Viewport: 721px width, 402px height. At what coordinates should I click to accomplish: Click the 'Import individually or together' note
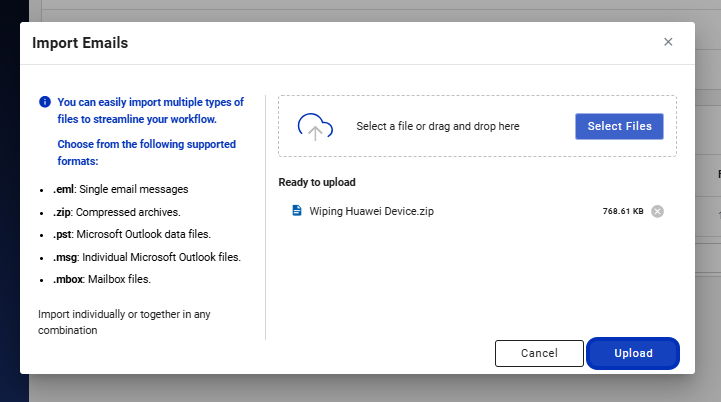pyautogui.click(x=124, y=322)
